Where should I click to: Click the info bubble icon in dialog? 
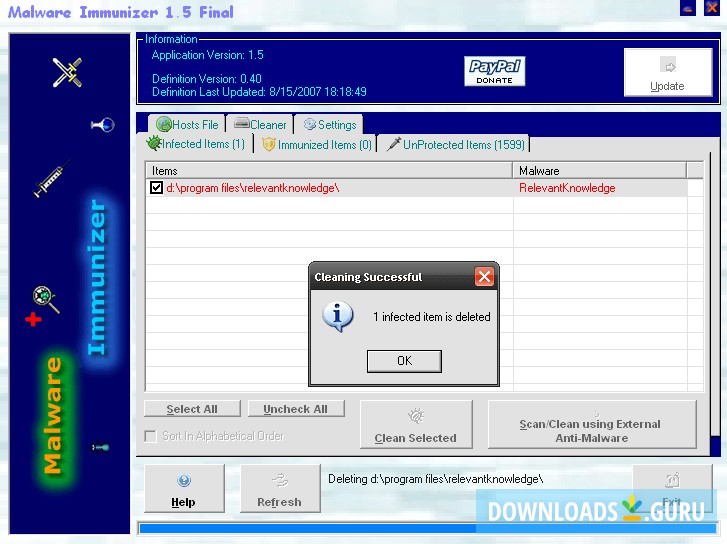click(338, 316)
